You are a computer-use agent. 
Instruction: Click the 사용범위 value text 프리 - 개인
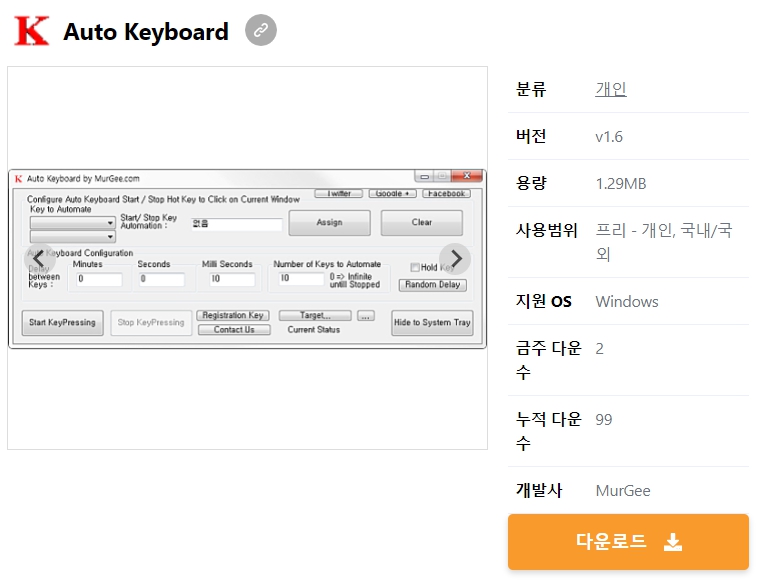click(x=664, y=242)
